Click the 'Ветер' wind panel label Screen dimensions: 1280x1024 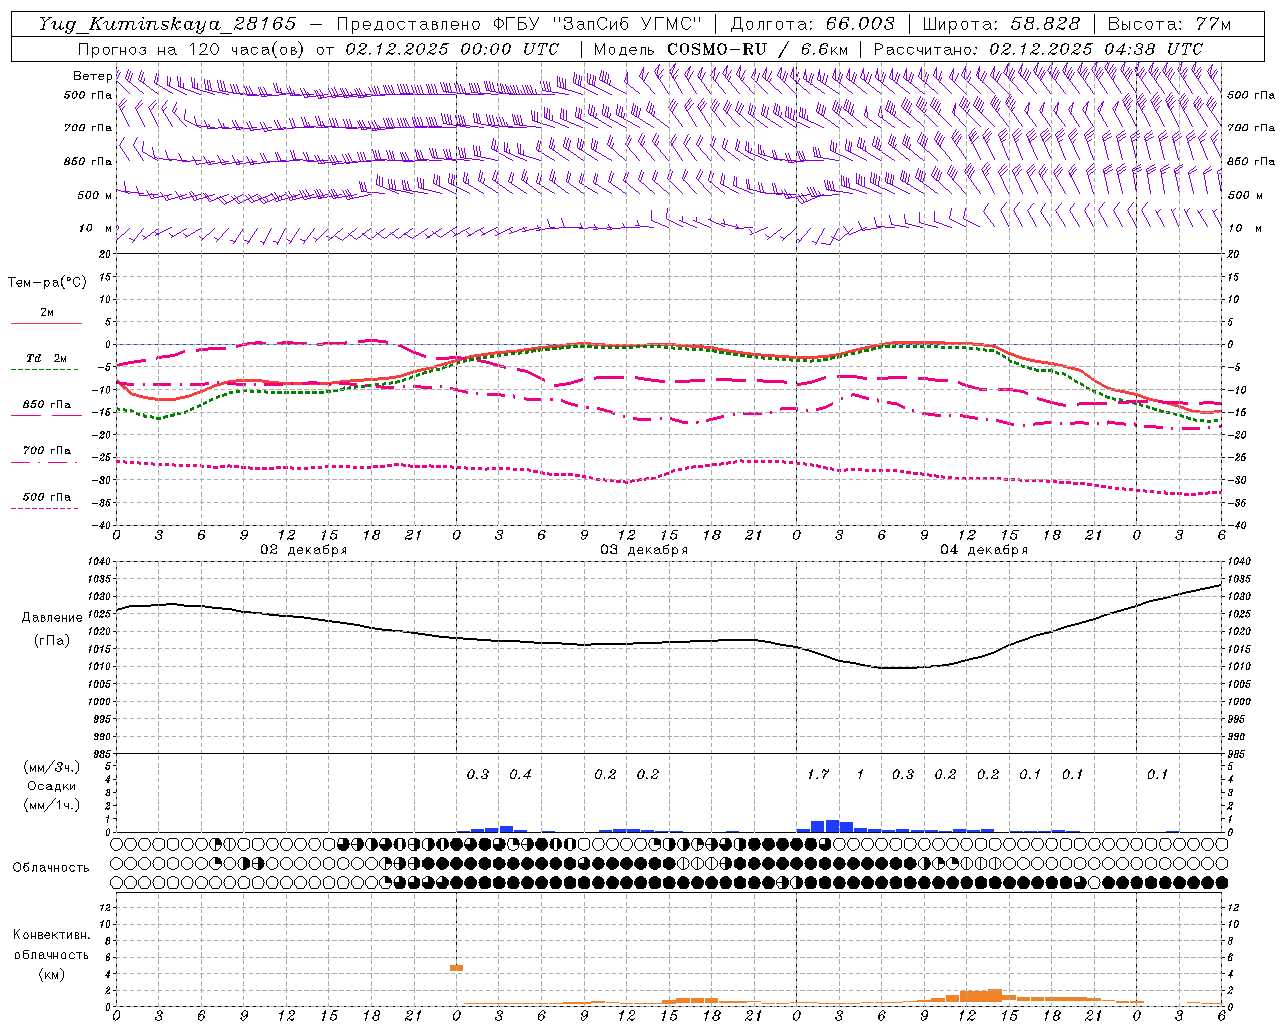point(92,76)
